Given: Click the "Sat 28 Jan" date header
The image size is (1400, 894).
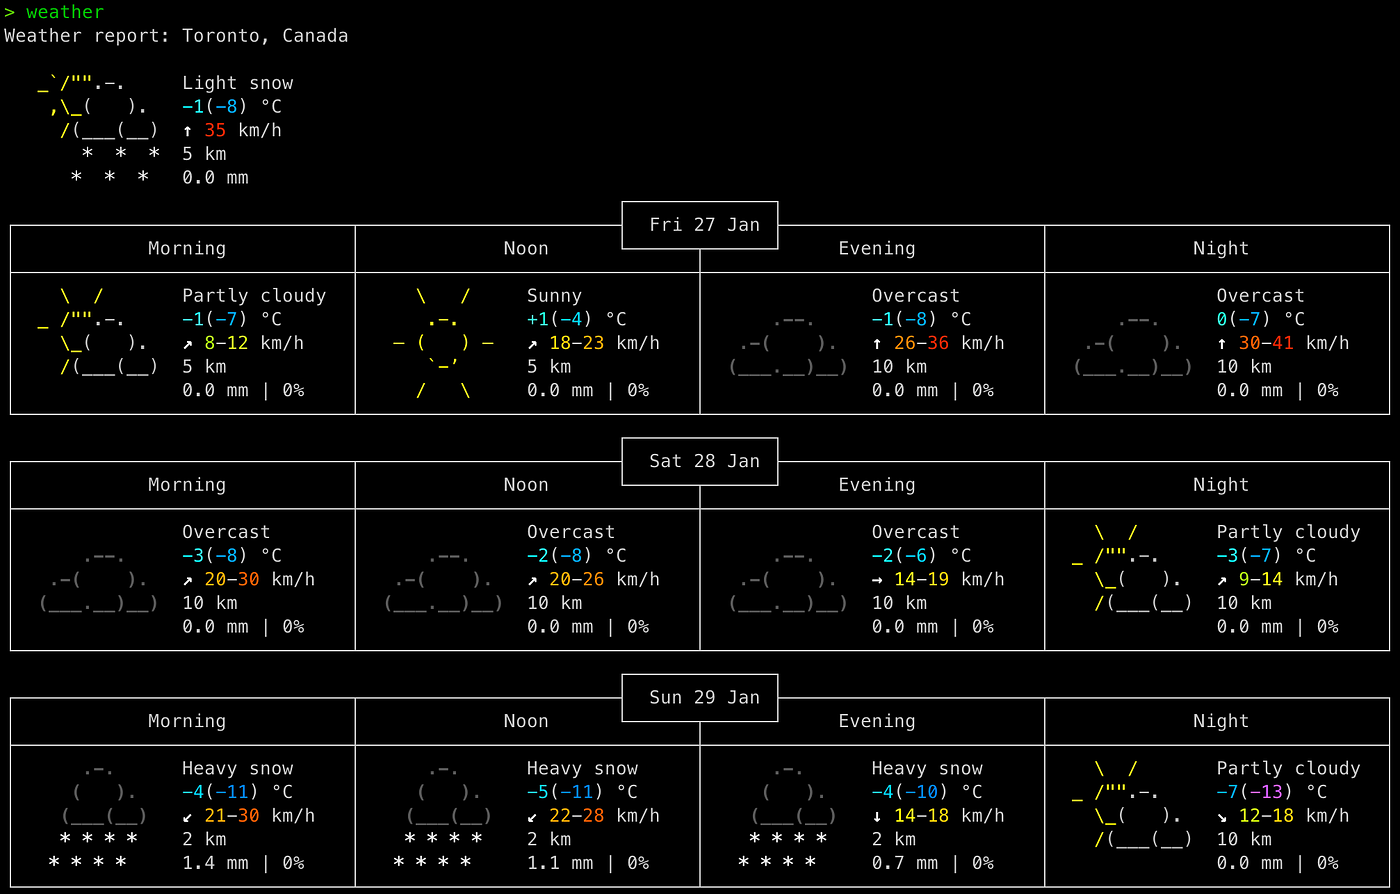Looking at the screenshot, I should point(704,461).
